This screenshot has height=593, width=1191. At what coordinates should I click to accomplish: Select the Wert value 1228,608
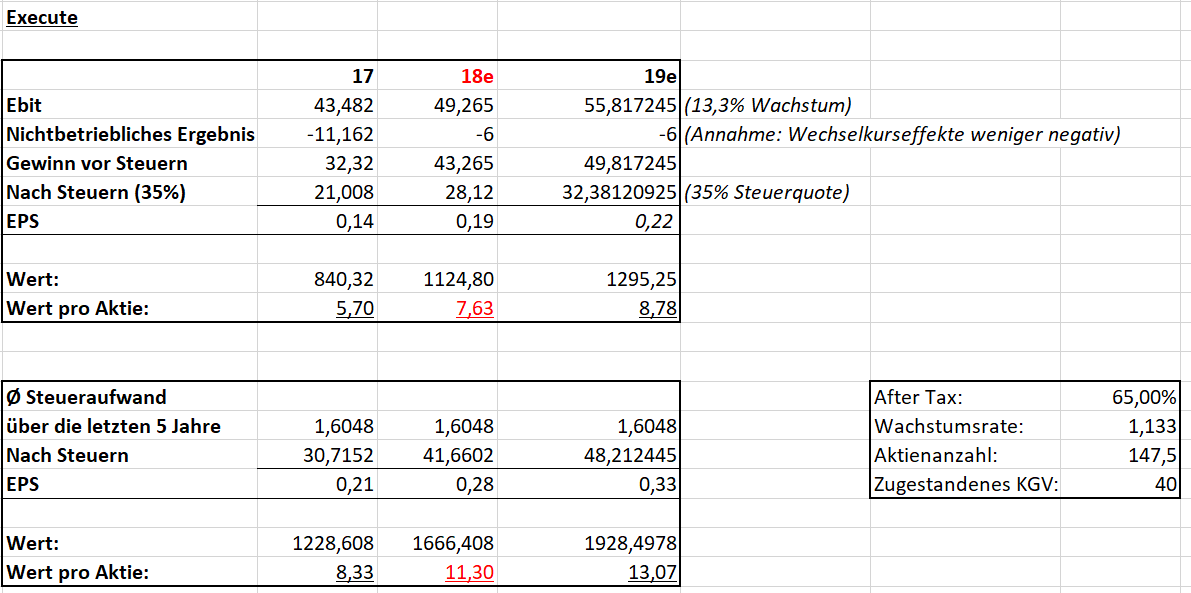tap(333, 544)
